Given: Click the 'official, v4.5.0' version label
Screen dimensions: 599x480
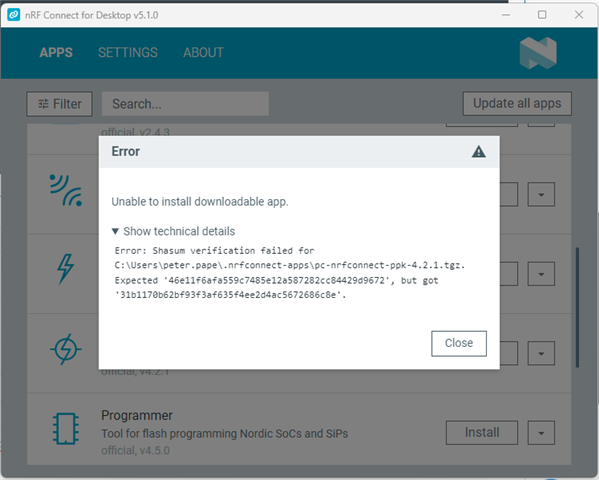Looking at the screenshot, I should point(135,451).
